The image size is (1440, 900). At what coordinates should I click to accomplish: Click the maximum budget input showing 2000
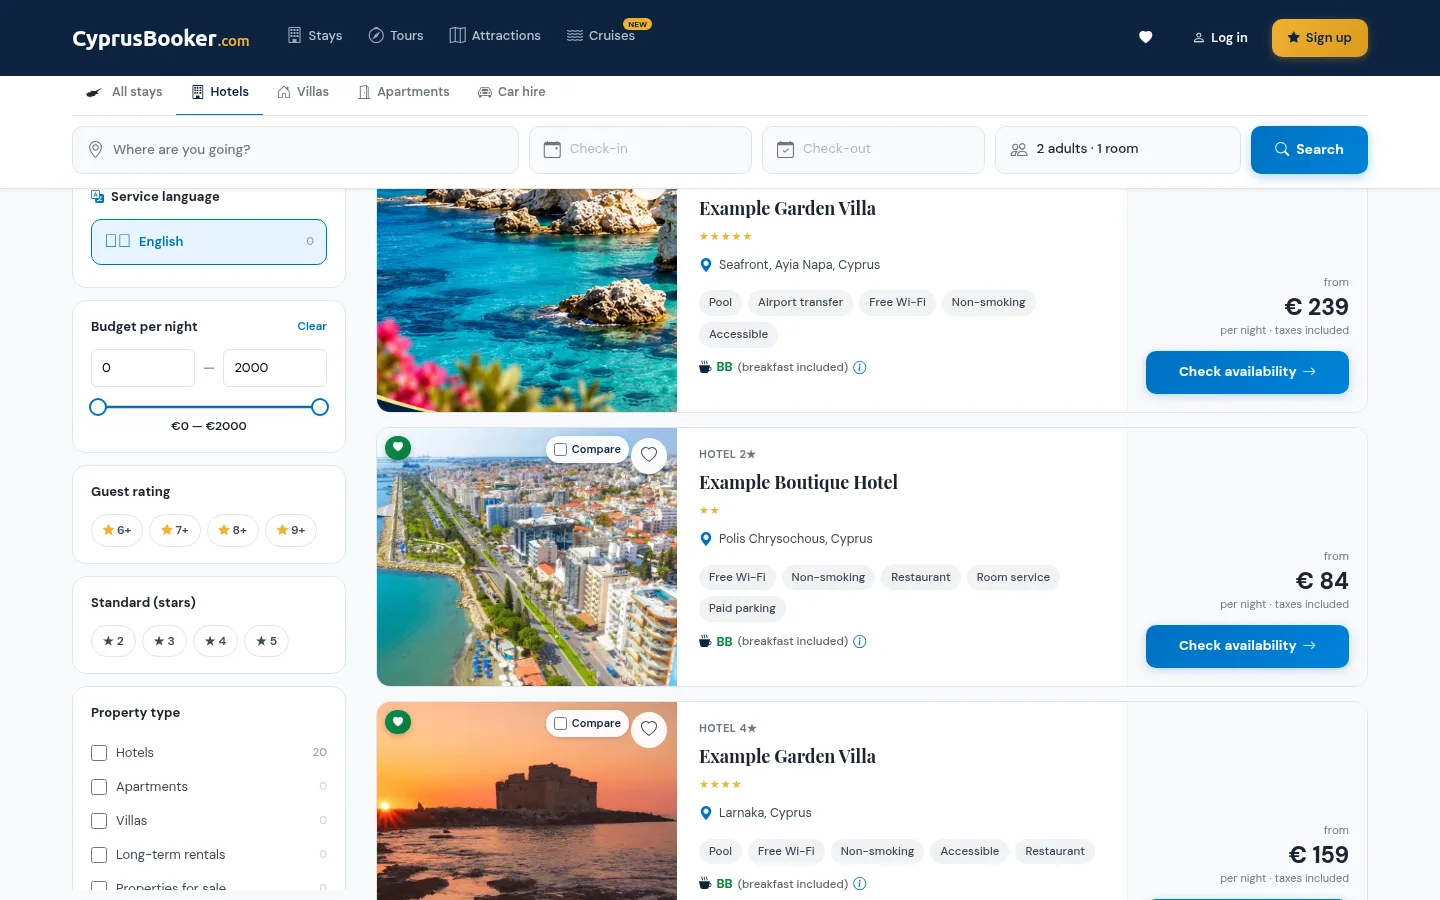pyautogui.click(x=275, y=368)
